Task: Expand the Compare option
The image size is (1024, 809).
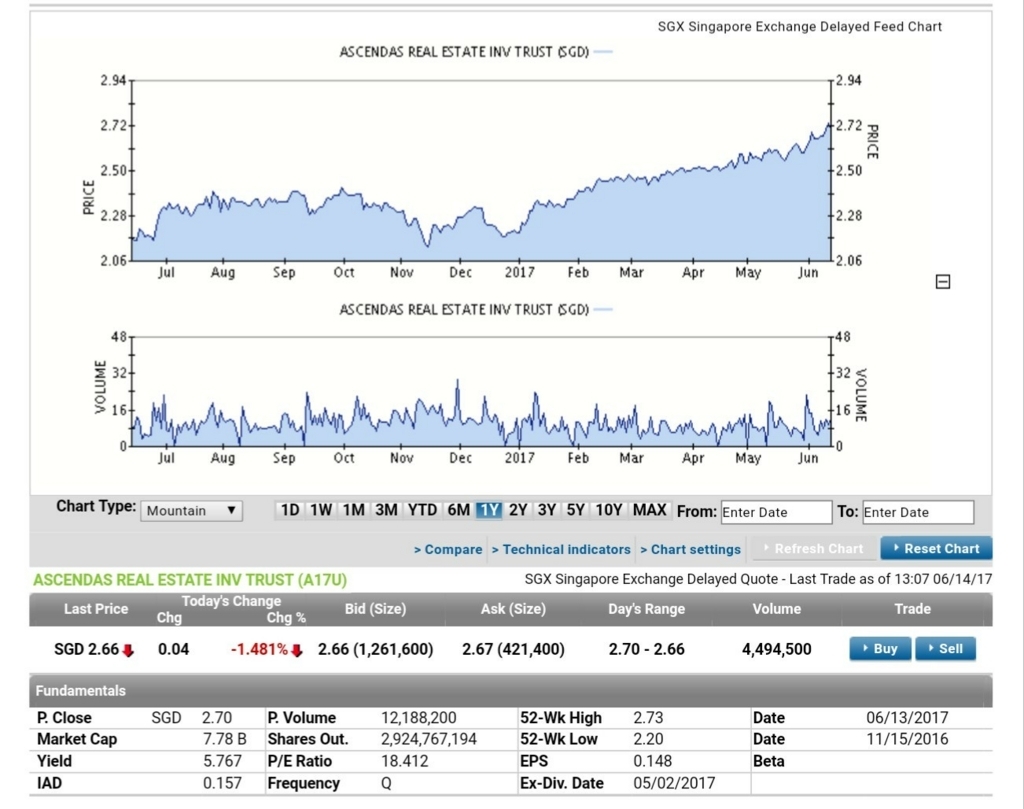Action: [449, 549]
